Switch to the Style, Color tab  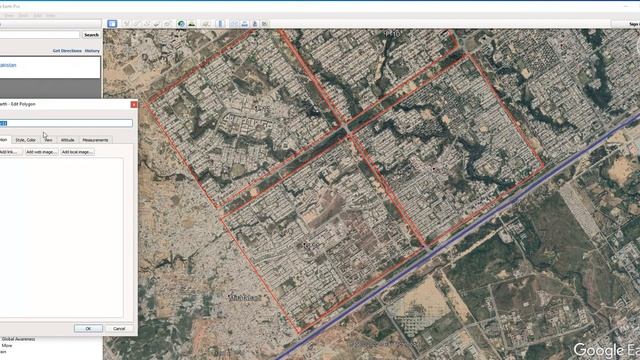click(25, 140)
